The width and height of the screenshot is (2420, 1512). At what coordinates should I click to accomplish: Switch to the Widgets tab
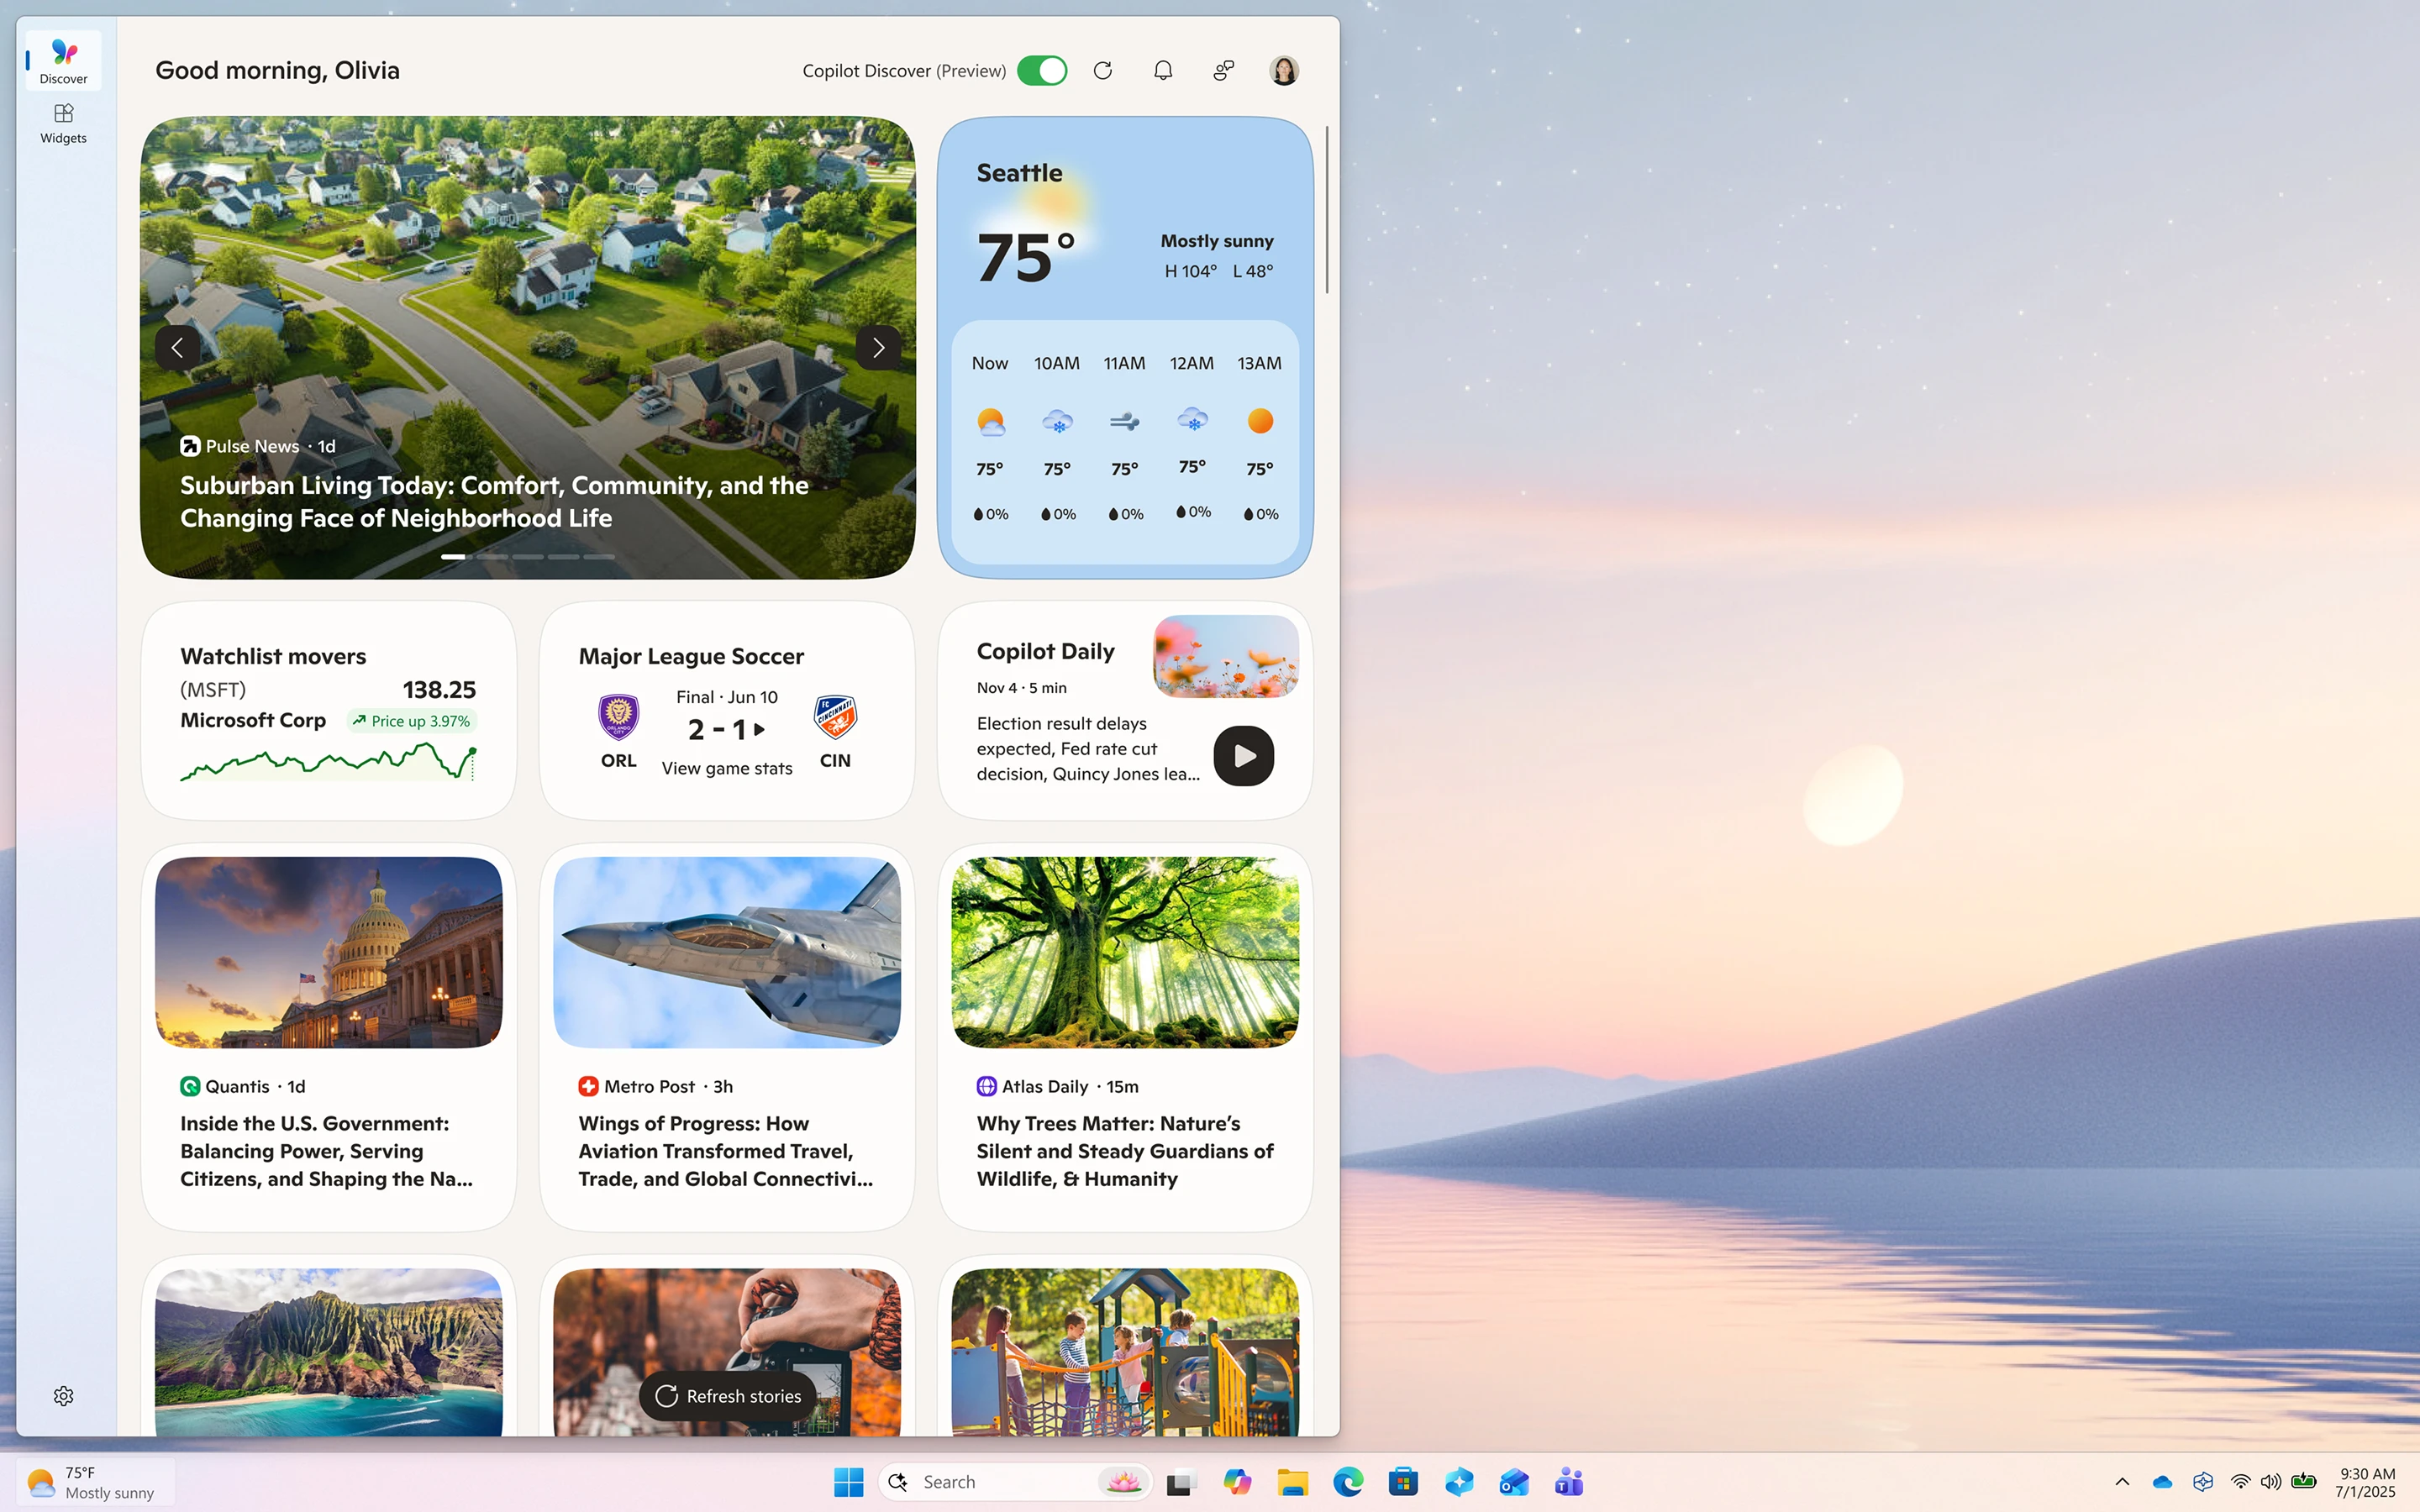click(63, 123)
